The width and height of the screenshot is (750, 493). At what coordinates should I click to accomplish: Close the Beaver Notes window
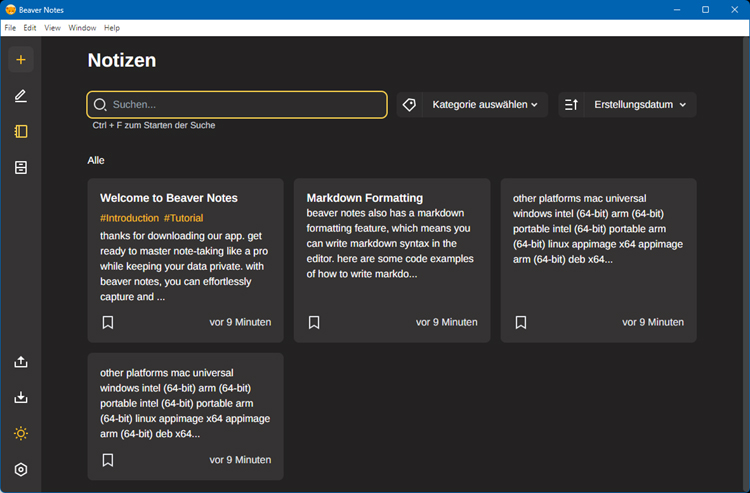pos(735,10)
